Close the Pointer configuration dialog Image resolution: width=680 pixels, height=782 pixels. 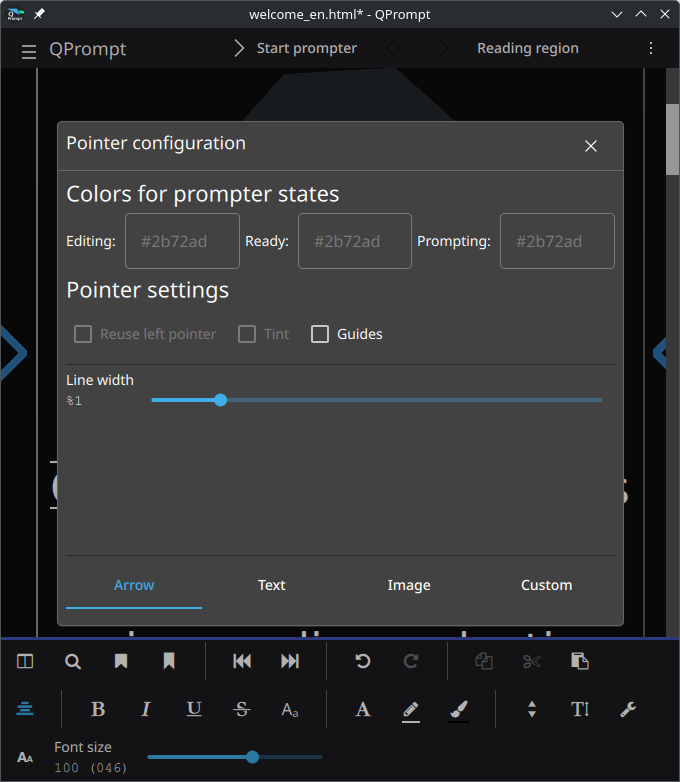point(591,146)
